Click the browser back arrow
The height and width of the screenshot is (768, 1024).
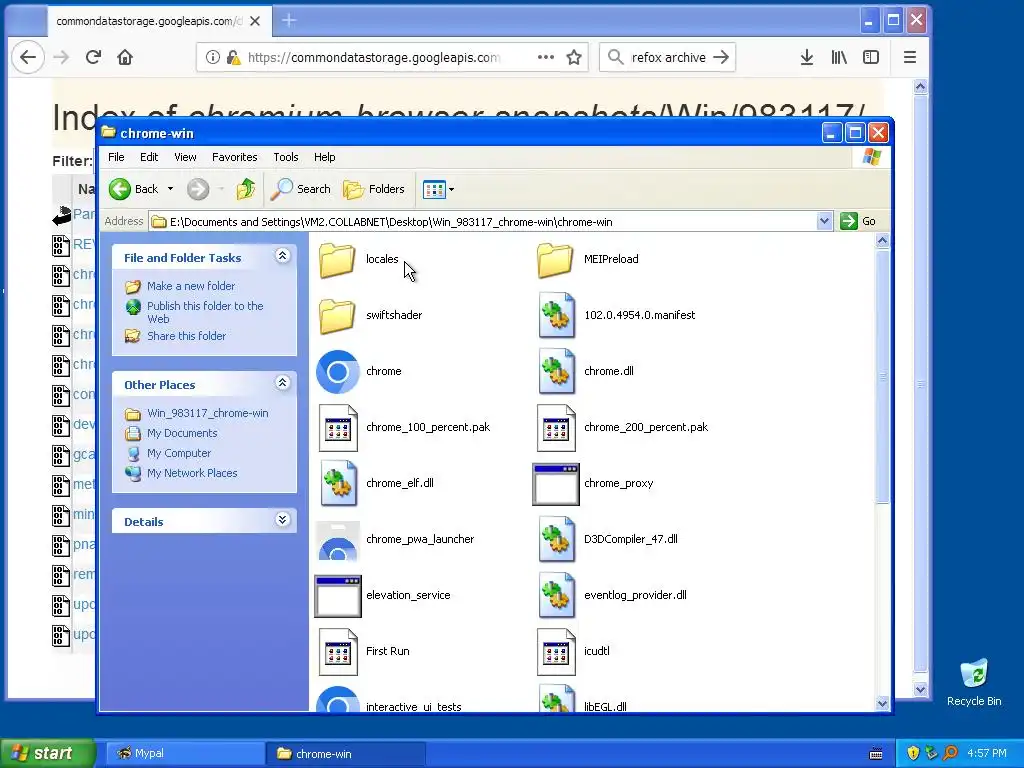(27, 57)
